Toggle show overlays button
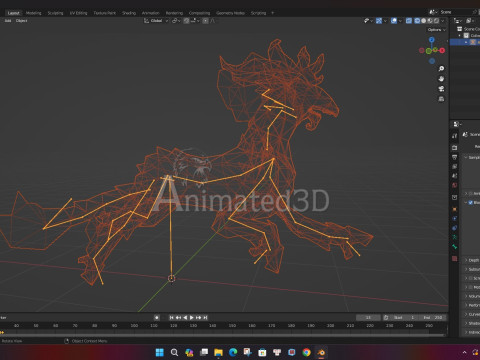480x360 pixels. click(394, 21)
